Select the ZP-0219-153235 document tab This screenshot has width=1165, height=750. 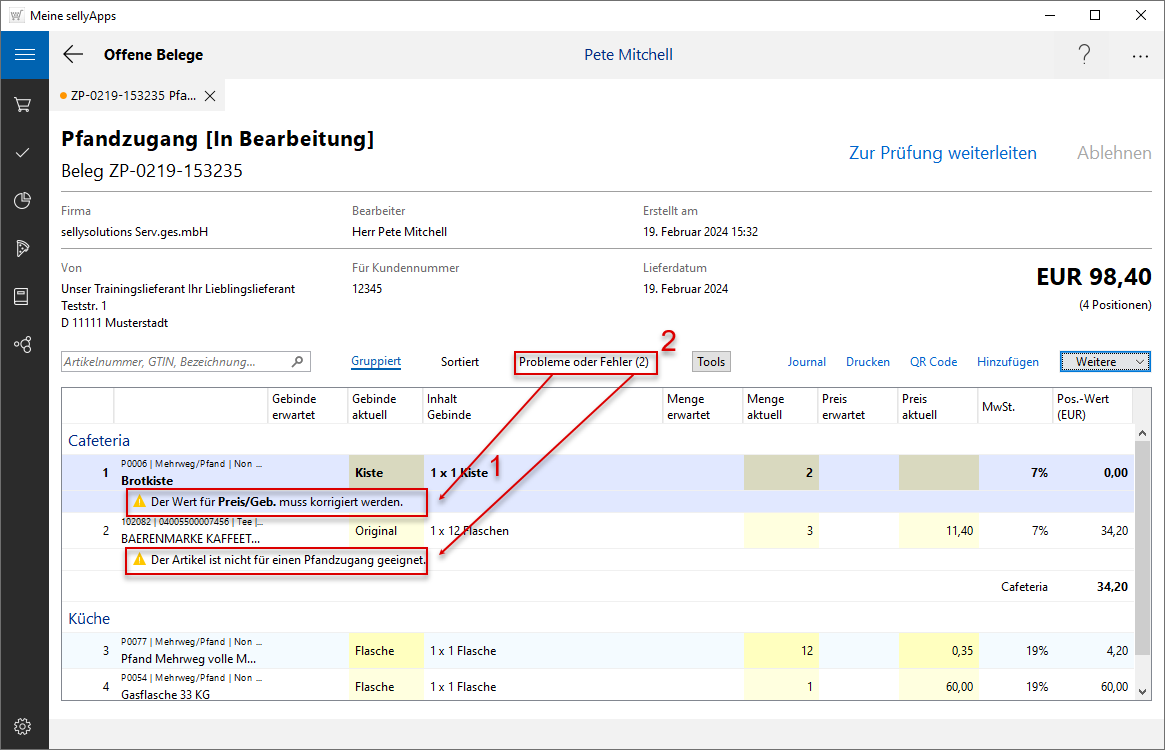[x=132, y=96]
